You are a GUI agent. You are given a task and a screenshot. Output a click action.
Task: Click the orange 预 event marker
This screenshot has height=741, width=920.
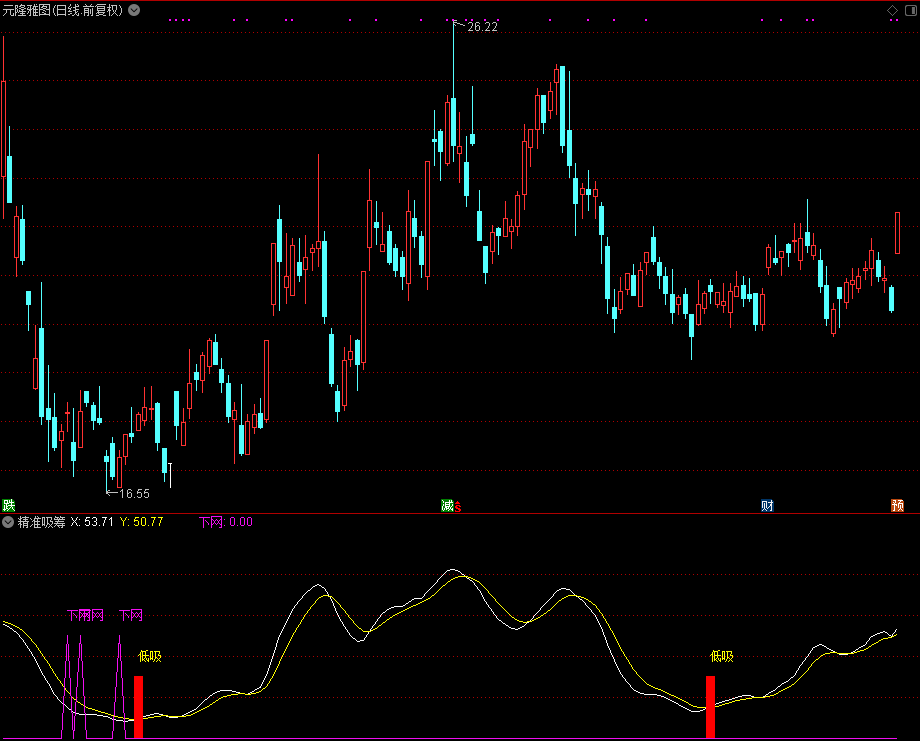(x=898, y=506)
